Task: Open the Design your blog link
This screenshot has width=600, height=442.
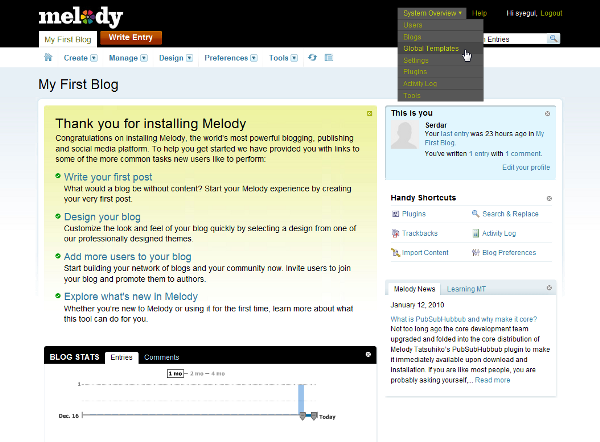Action: click(x=102, y=217)
